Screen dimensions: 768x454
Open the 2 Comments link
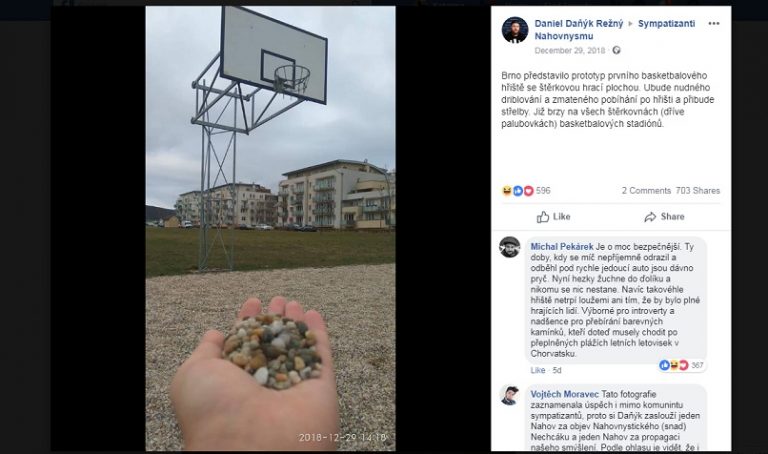[646, 191]
